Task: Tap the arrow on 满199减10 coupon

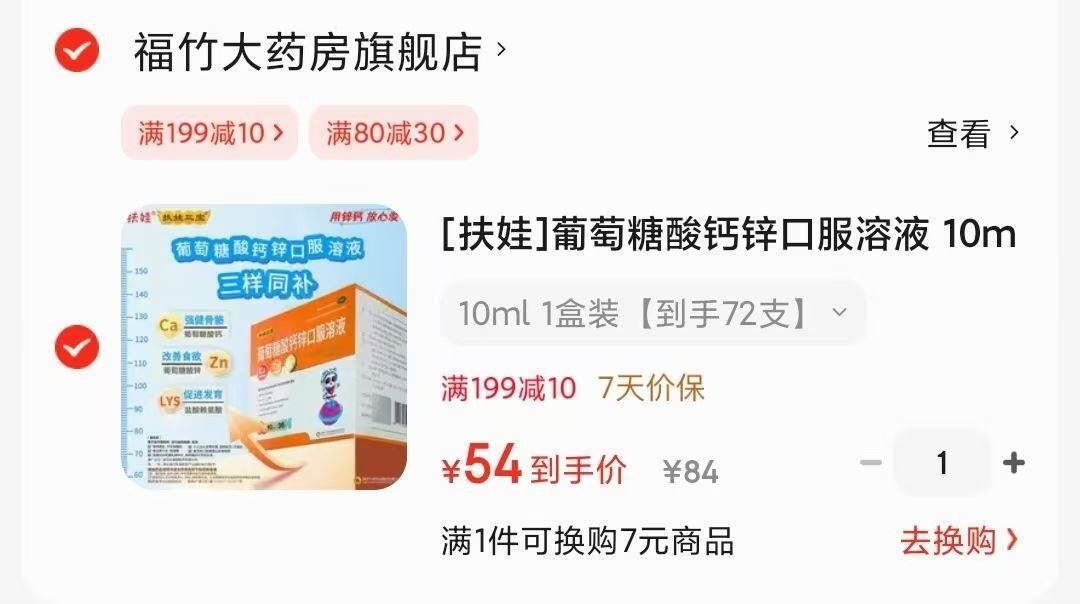Action: [x=278, y=133]
